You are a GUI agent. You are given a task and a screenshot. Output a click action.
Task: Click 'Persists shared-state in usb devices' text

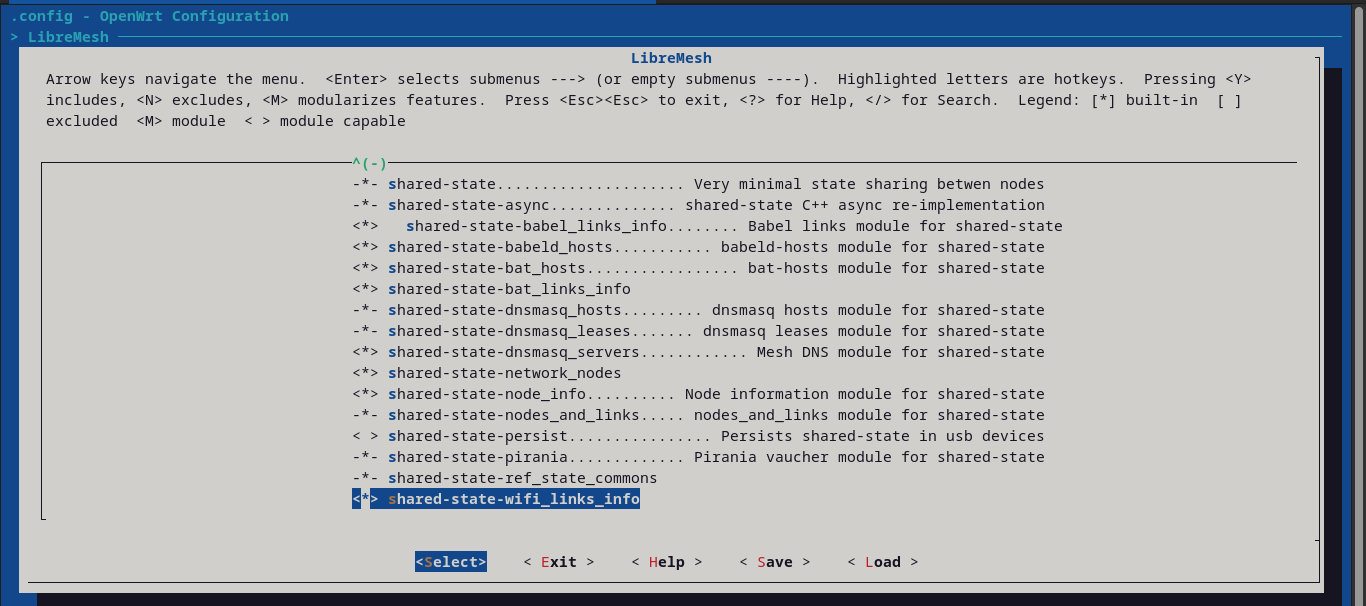pyautogui.click(x=883, y=436)
